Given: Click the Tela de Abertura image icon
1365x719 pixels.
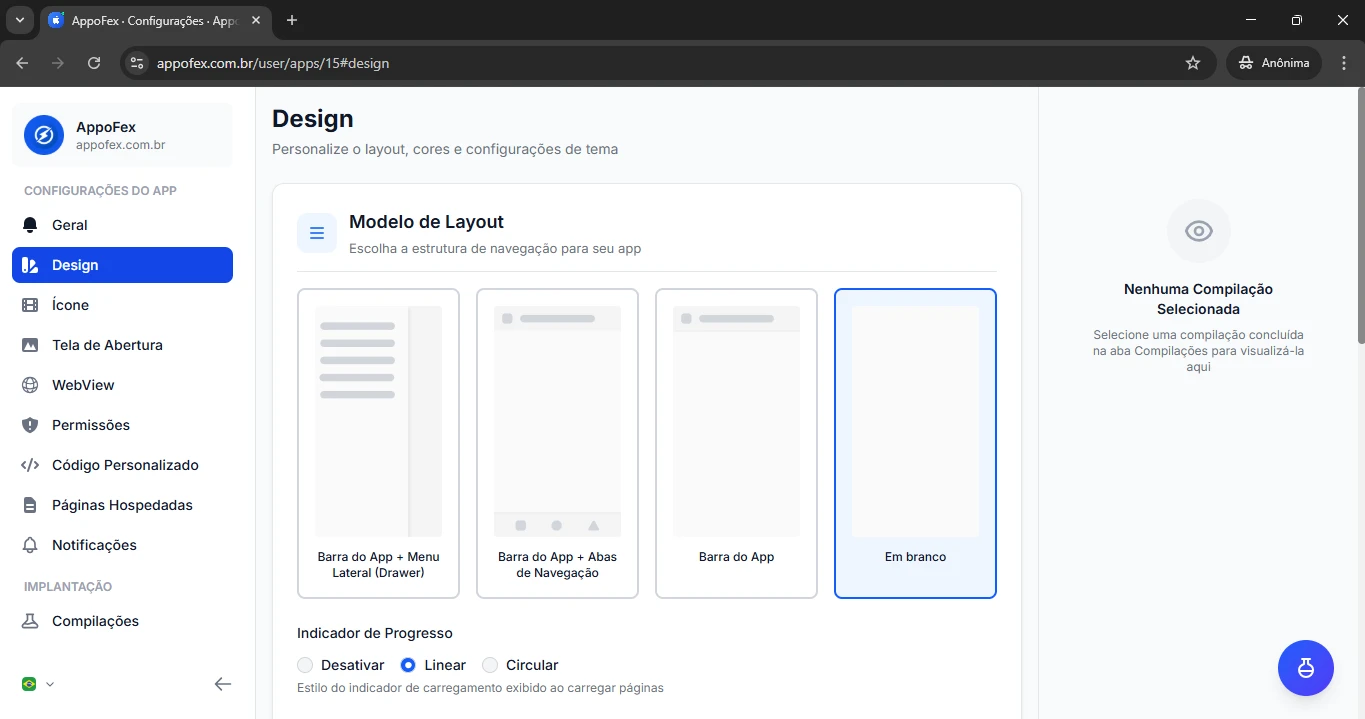Looking at the screenshot, I should click(30, 345).
